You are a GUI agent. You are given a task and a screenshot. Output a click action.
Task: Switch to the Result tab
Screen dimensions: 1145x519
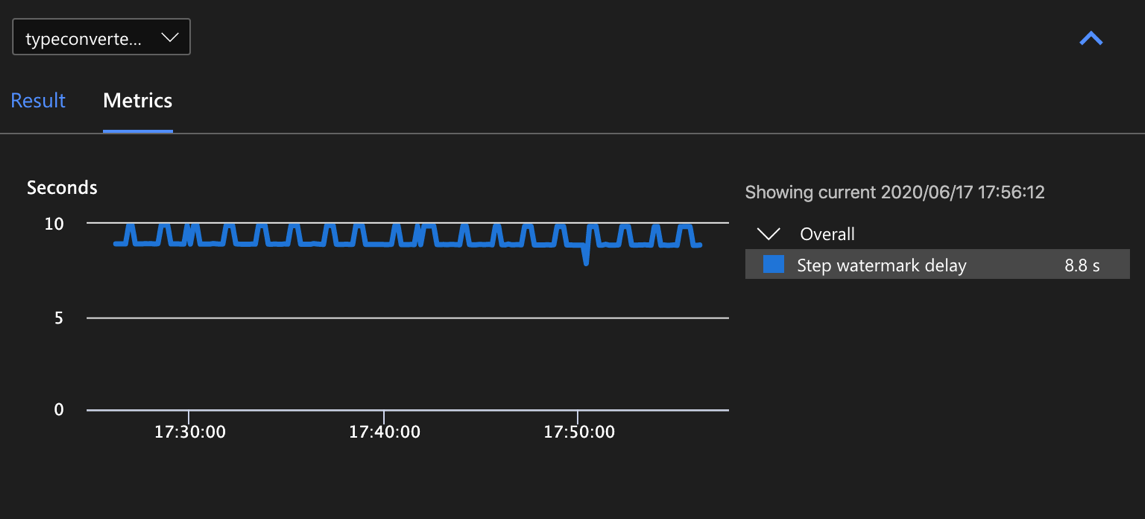click(x=38, y=101)
